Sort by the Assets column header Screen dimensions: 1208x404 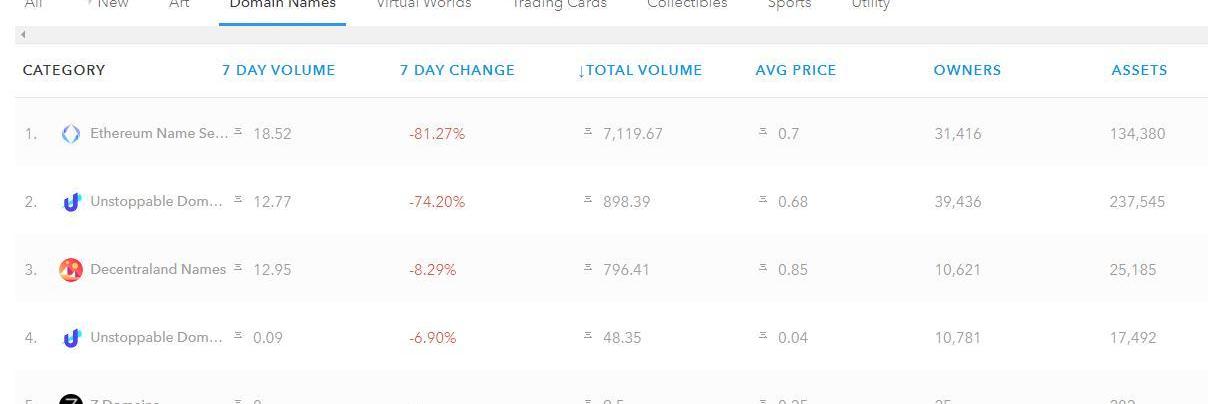[1139, 70]
